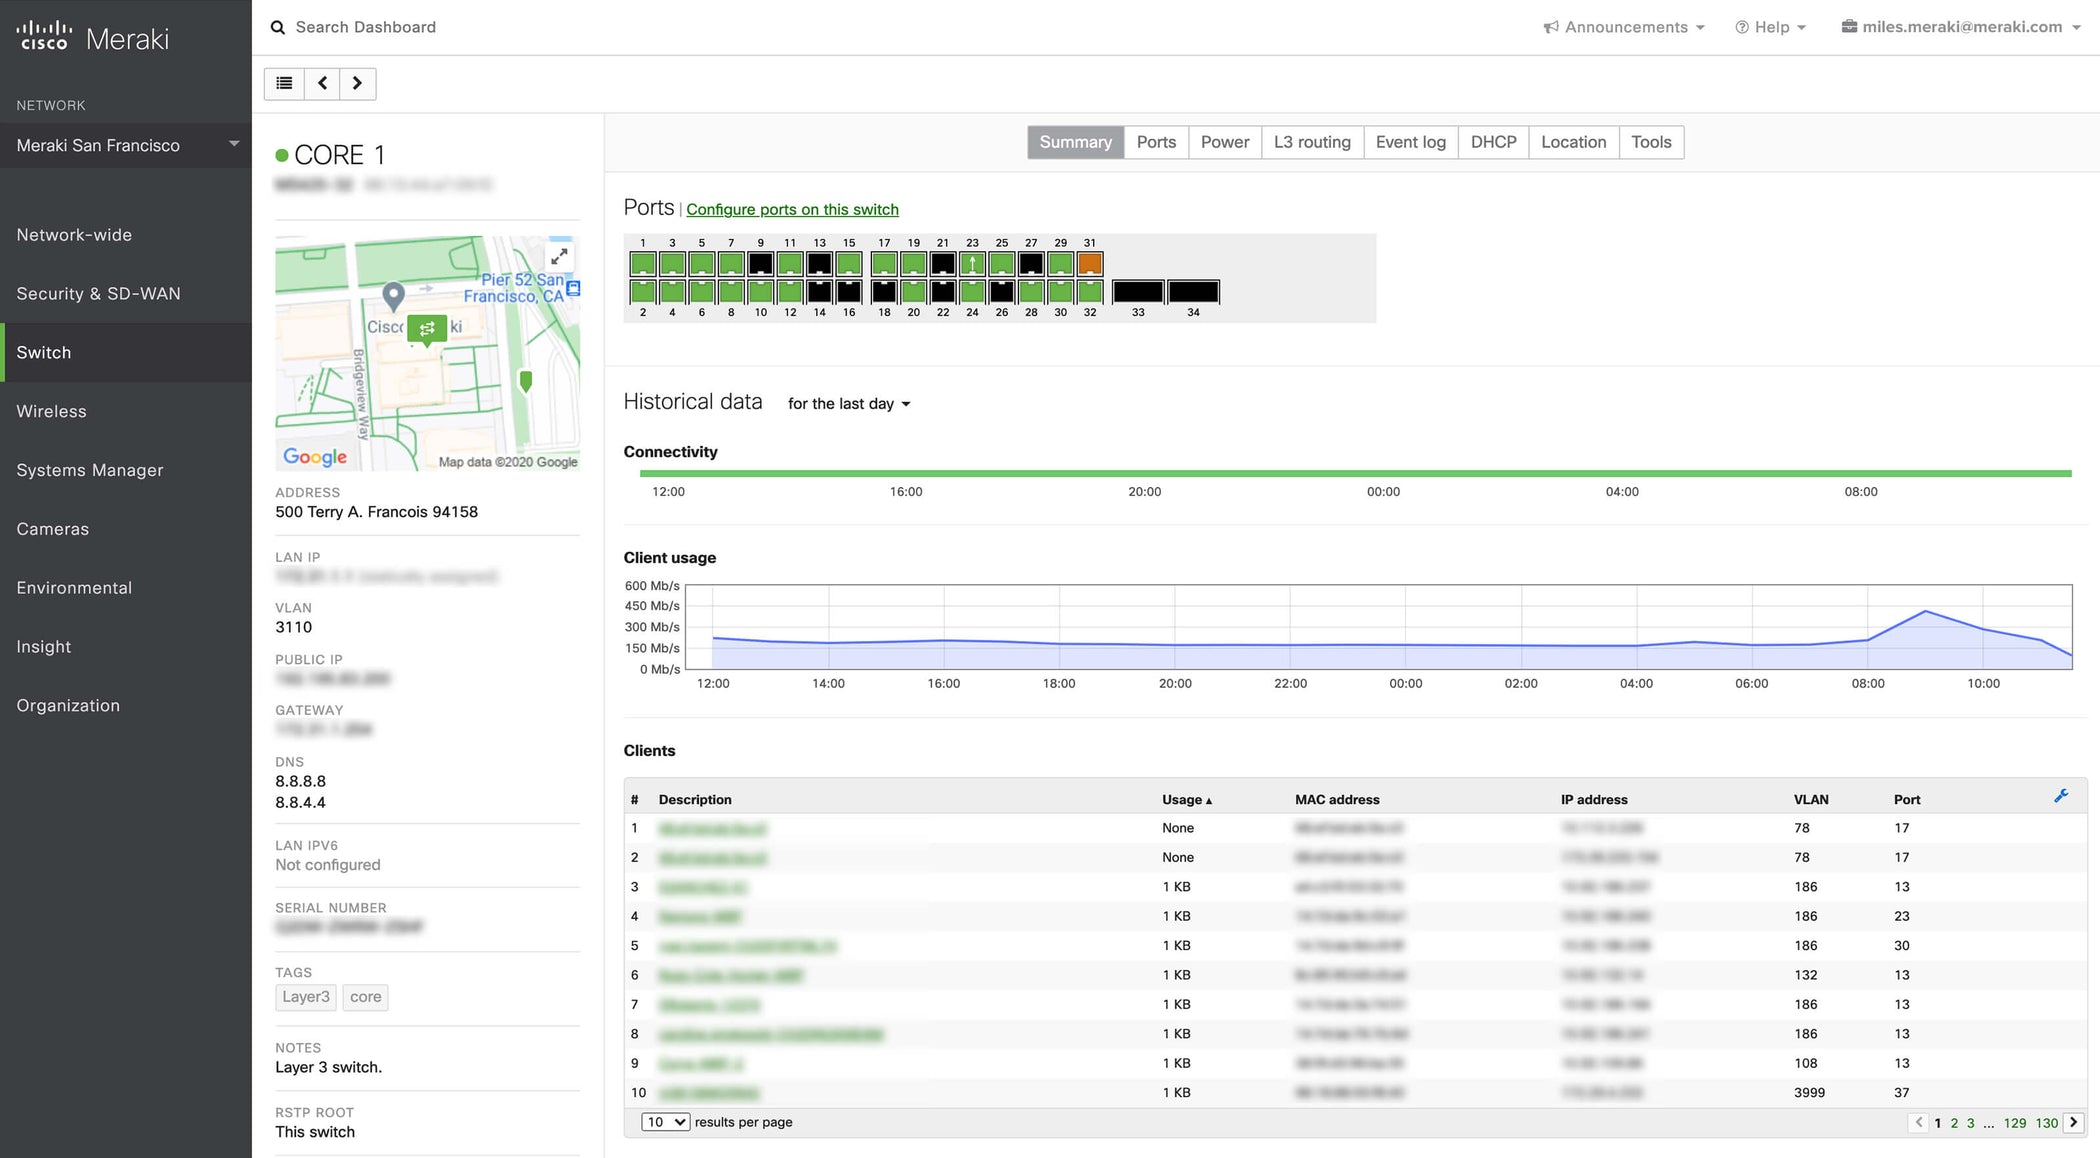The image size is (2100, 1158).
Task: Expand the map with the fullscreen arrows icon
Action: click(559, 256)
